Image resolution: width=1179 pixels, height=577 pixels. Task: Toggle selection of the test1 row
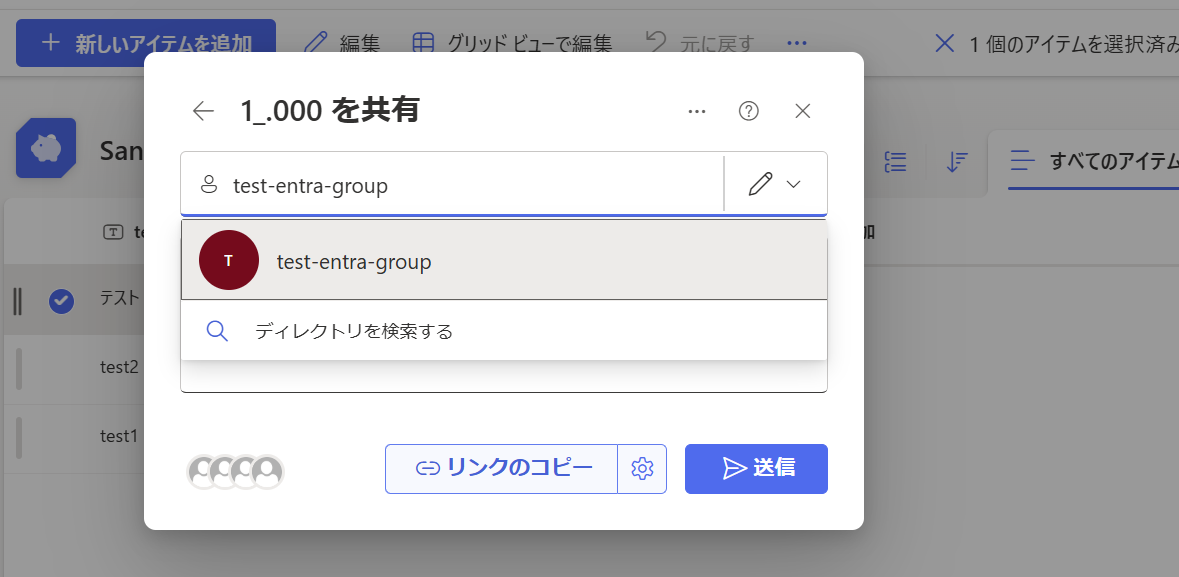coord(61,436)
